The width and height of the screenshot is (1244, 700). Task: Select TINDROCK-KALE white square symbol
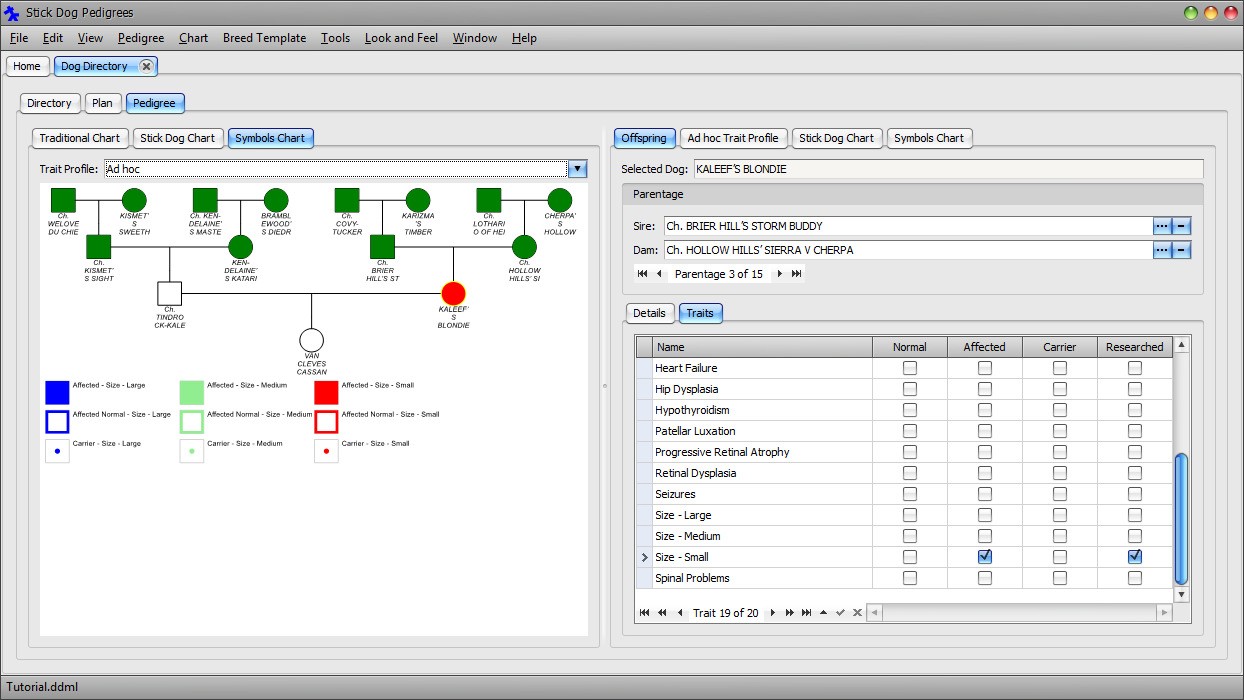point(170,293)
